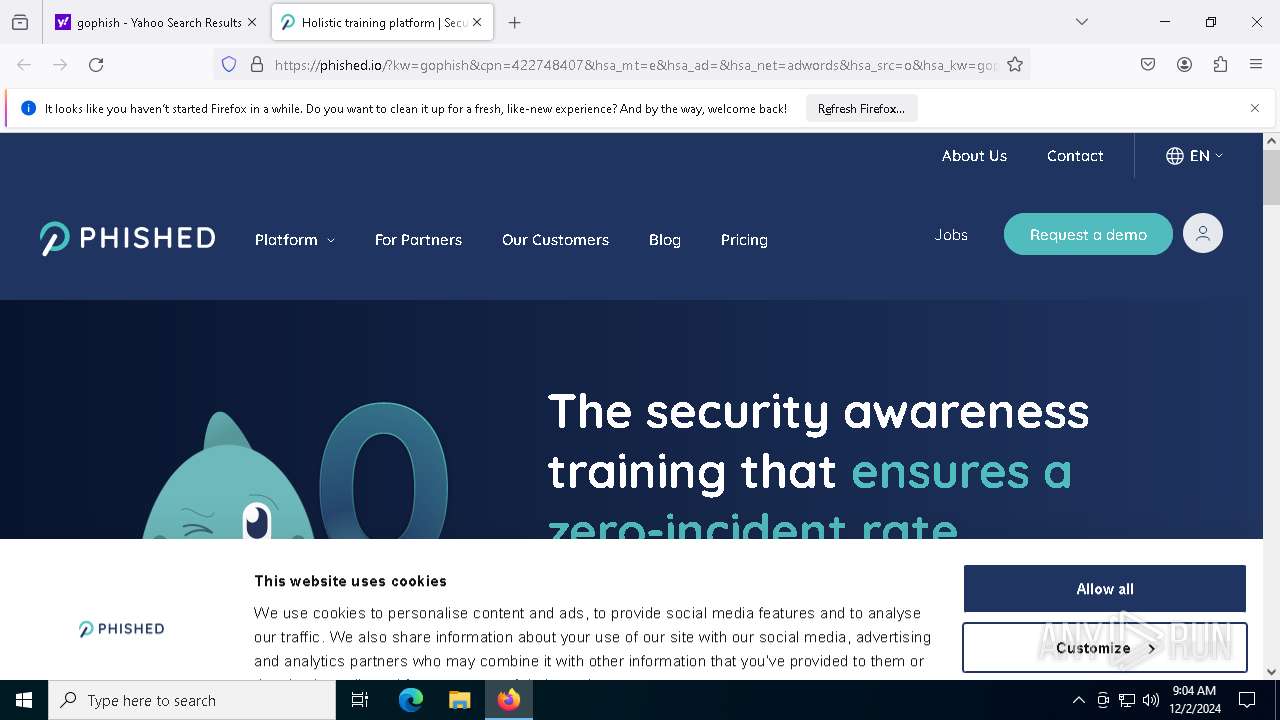Click the Refresh Firefox... button
This screenshot has width=1280, height=720.
pos(861,108)
